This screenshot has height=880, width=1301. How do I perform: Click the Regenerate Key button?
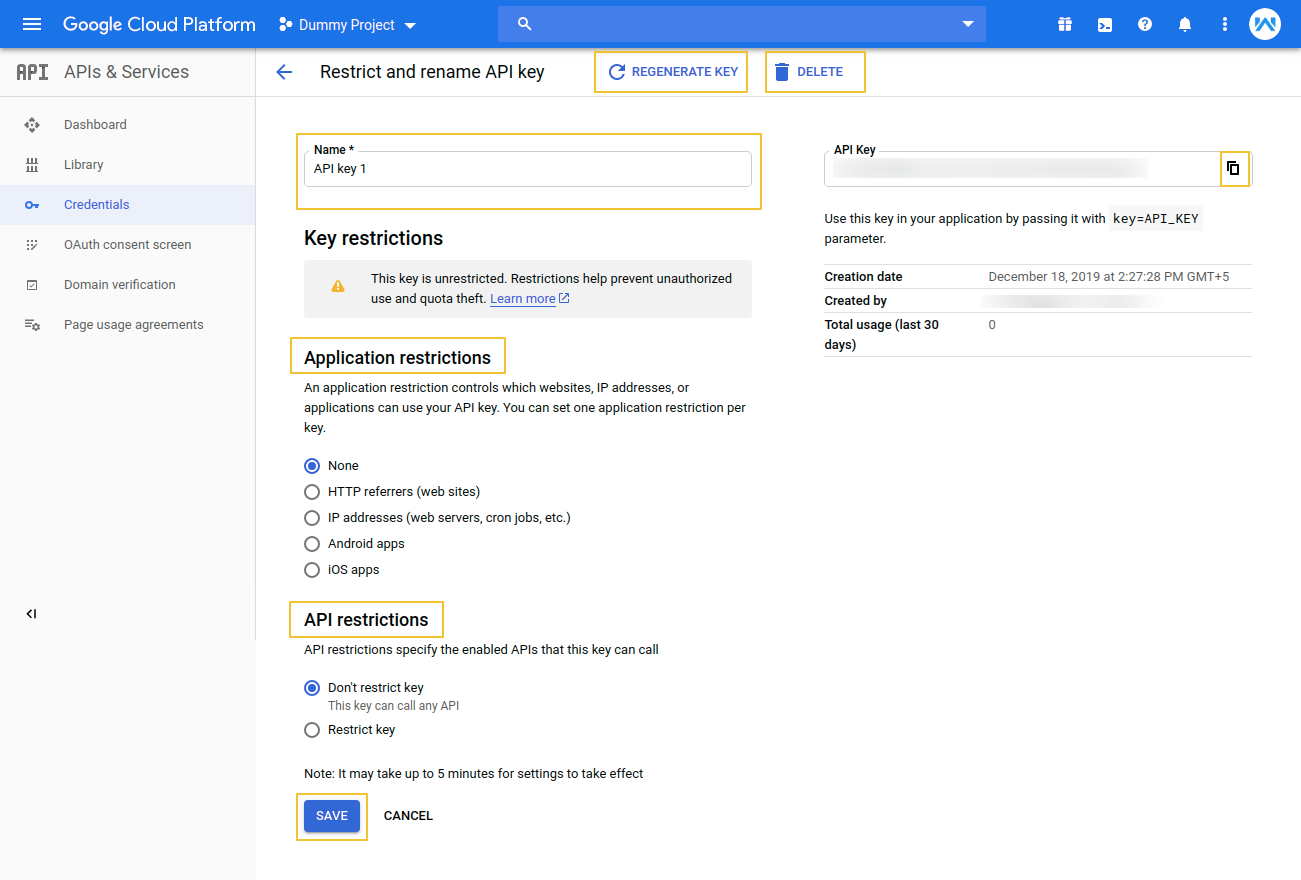[x=672, y=72]
